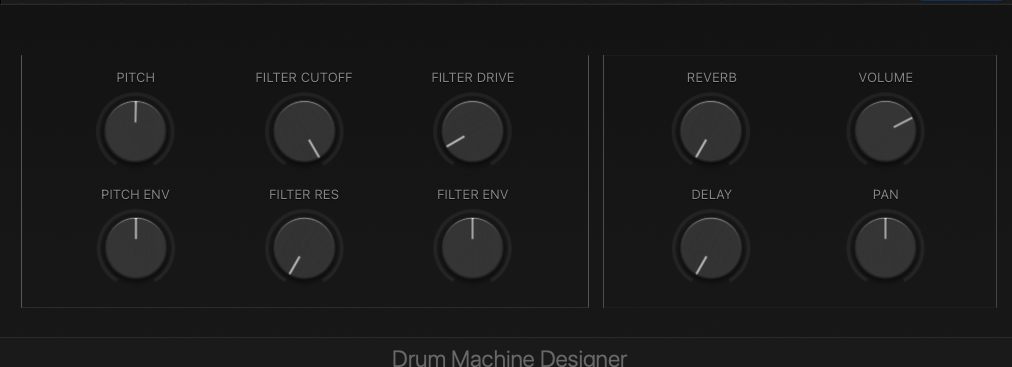1012x367 pixels.
Task: Click the Drum Machine Designer title
Action: click(509, 359)
